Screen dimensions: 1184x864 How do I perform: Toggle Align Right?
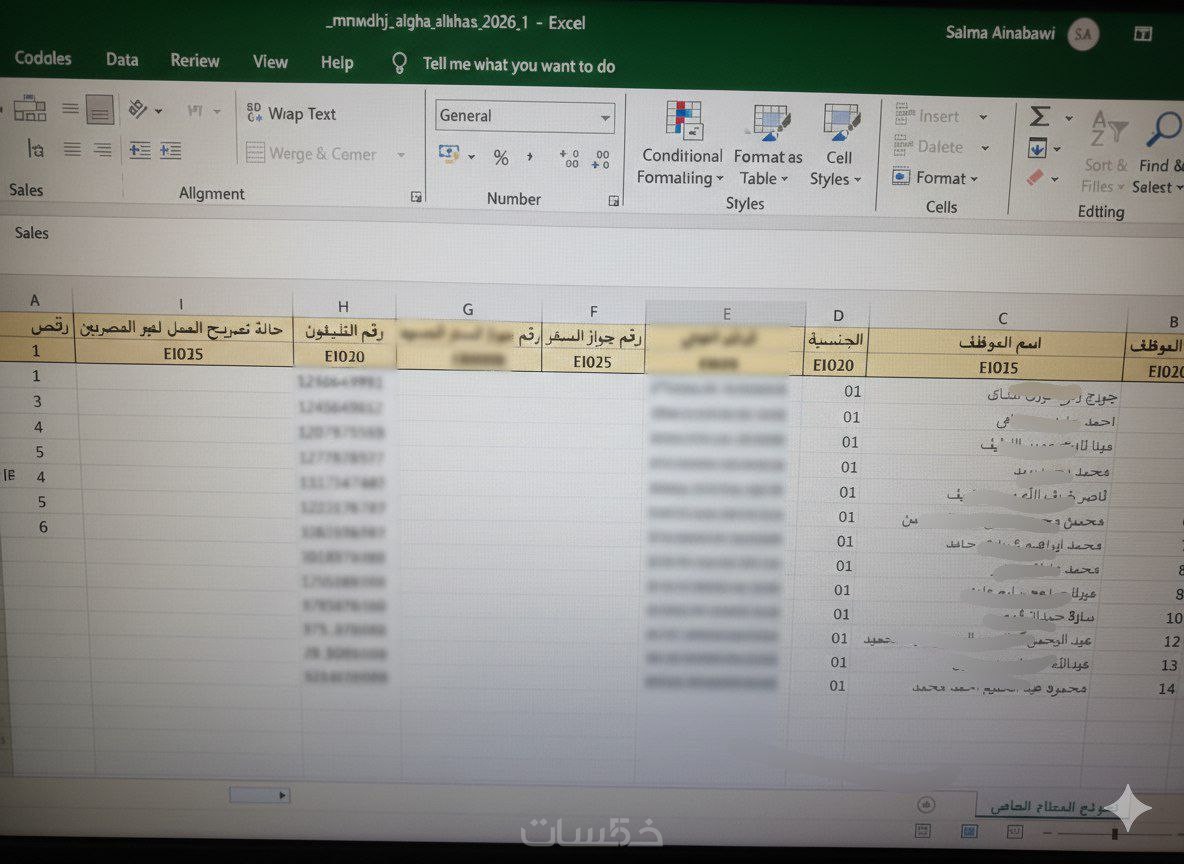point(103,150)
